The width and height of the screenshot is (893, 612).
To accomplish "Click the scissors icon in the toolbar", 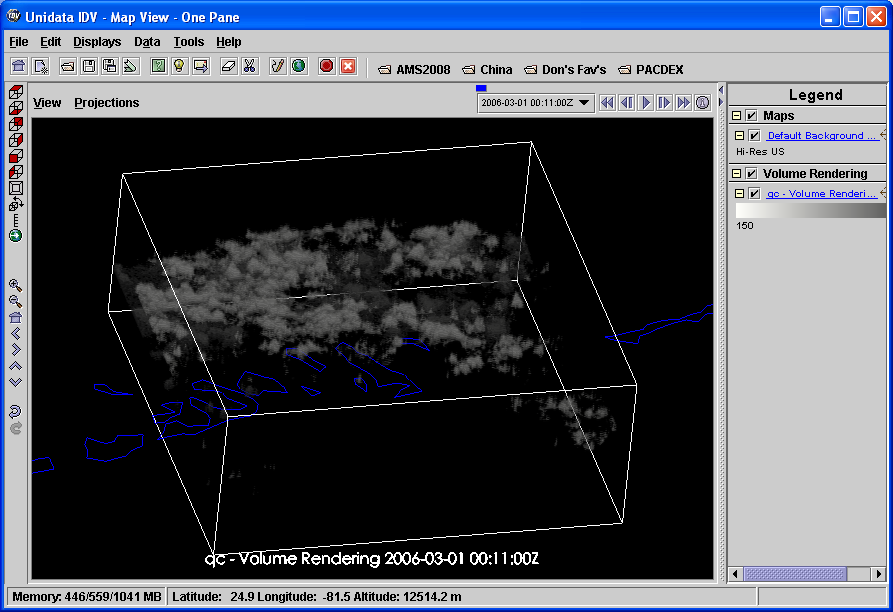I will (250, 66).
